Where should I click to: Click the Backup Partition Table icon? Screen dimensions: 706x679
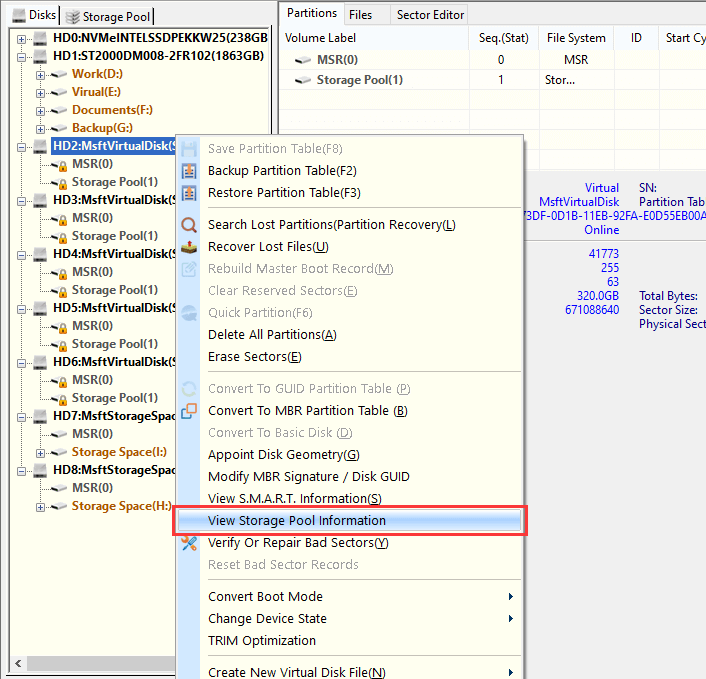click(x=190, y=171)
